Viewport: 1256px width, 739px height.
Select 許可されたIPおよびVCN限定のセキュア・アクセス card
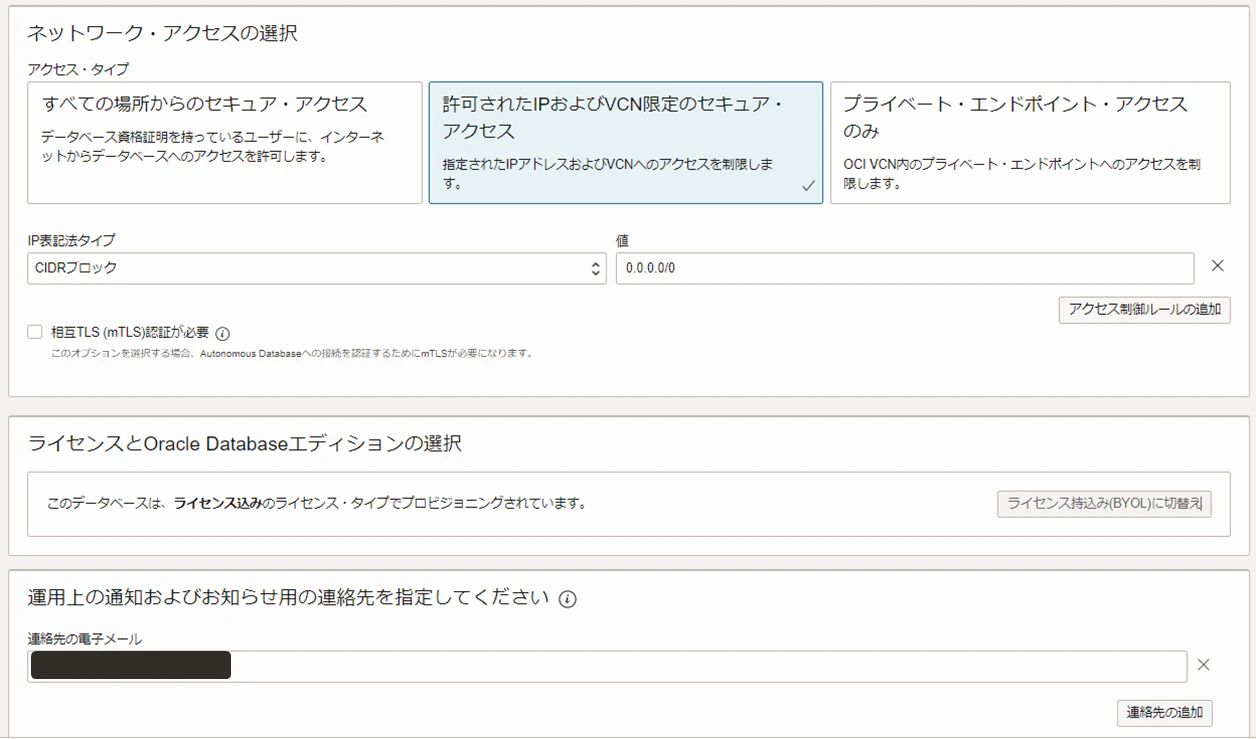click(x=626, y=143)
